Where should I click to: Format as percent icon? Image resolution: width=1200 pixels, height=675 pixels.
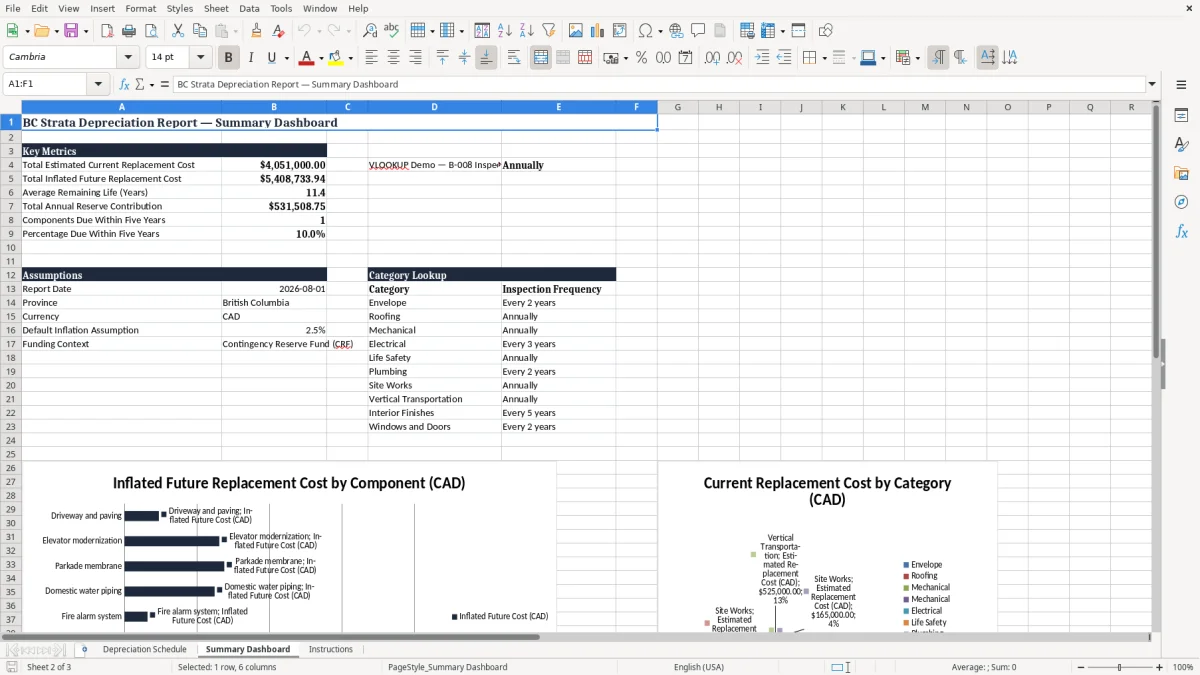coord(641,58)
